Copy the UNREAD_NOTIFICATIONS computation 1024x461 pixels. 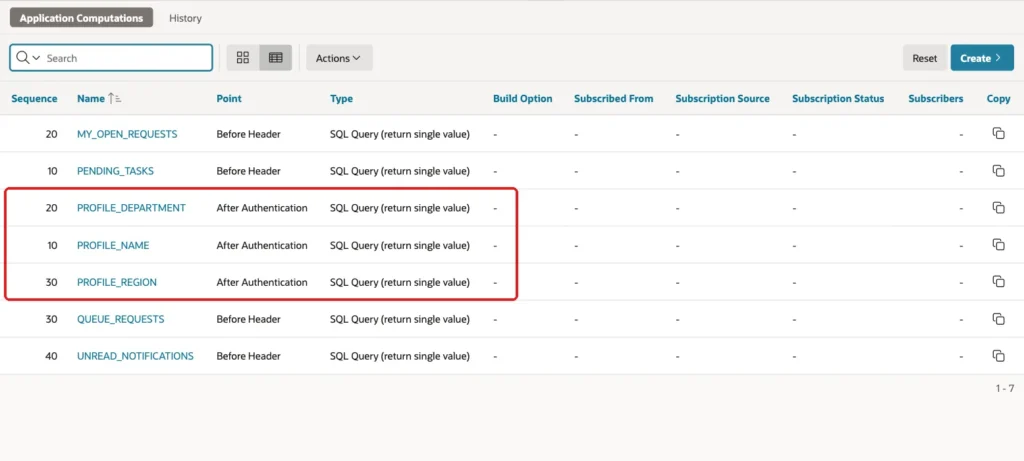(998, 356)
